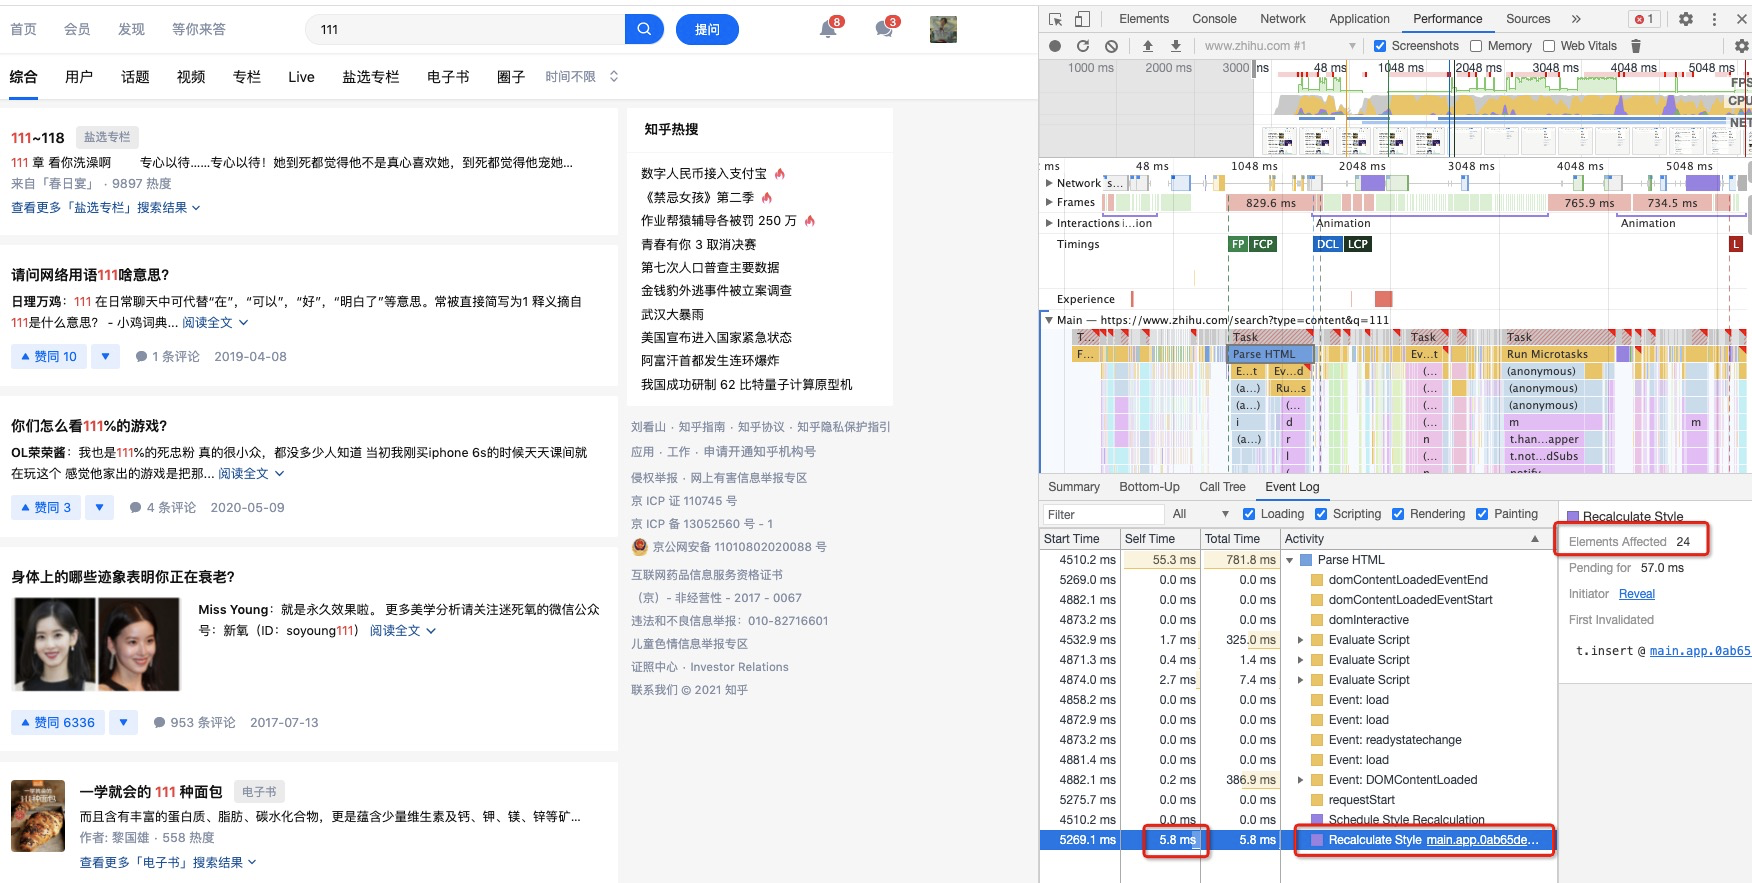Sort Event Log by the Self Time column
1752x883 pixels.
tap(1159, 539)
